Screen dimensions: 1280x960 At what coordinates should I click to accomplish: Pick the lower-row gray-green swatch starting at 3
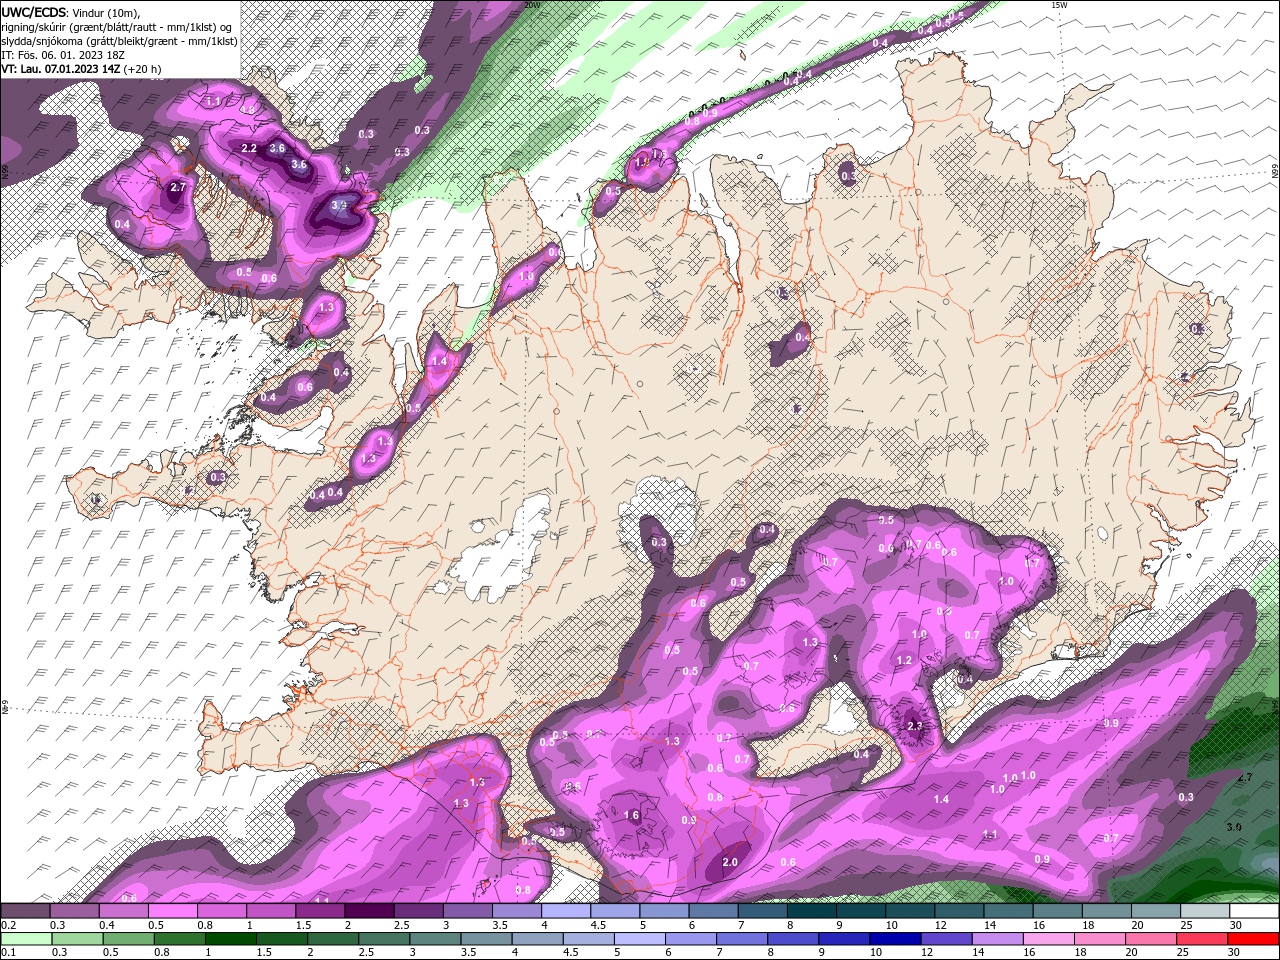(433, 939)
